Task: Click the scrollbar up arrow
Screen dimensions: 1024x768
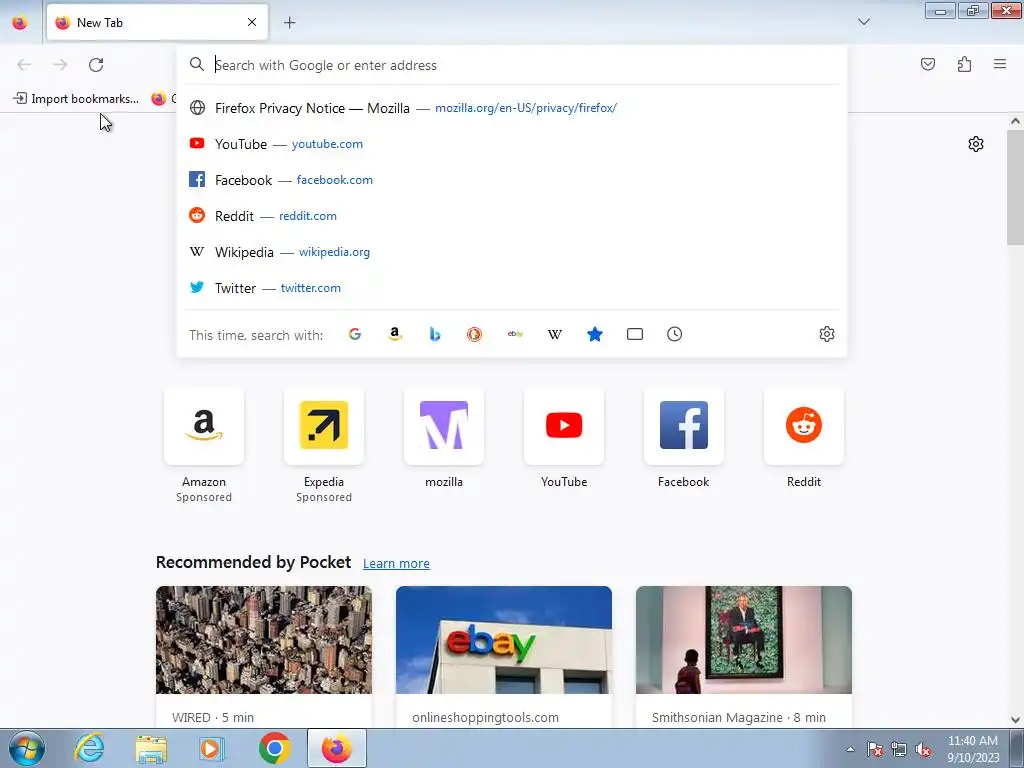Action: pyautogui.click(x=1015, y=121)
